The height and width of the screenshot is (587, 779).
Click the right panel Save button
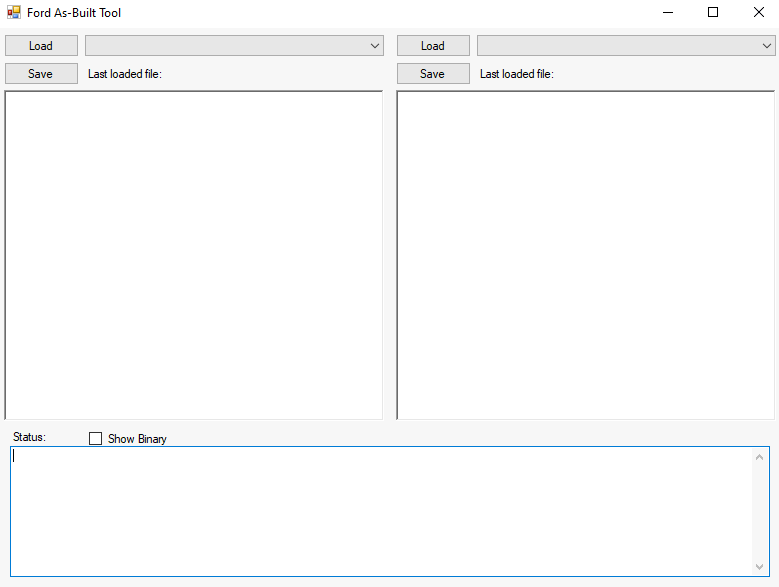[x=433, y=73]
